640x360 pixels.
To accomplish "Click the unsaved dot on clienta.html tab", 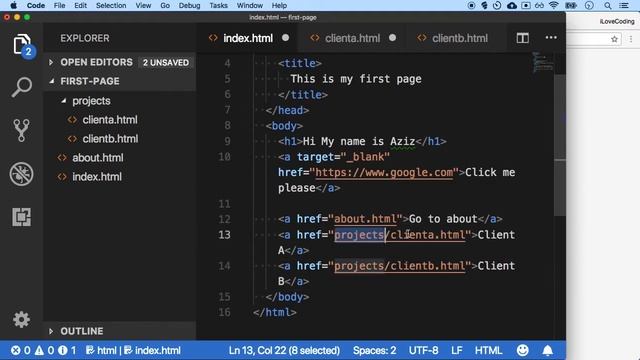I will click(392, 38).
